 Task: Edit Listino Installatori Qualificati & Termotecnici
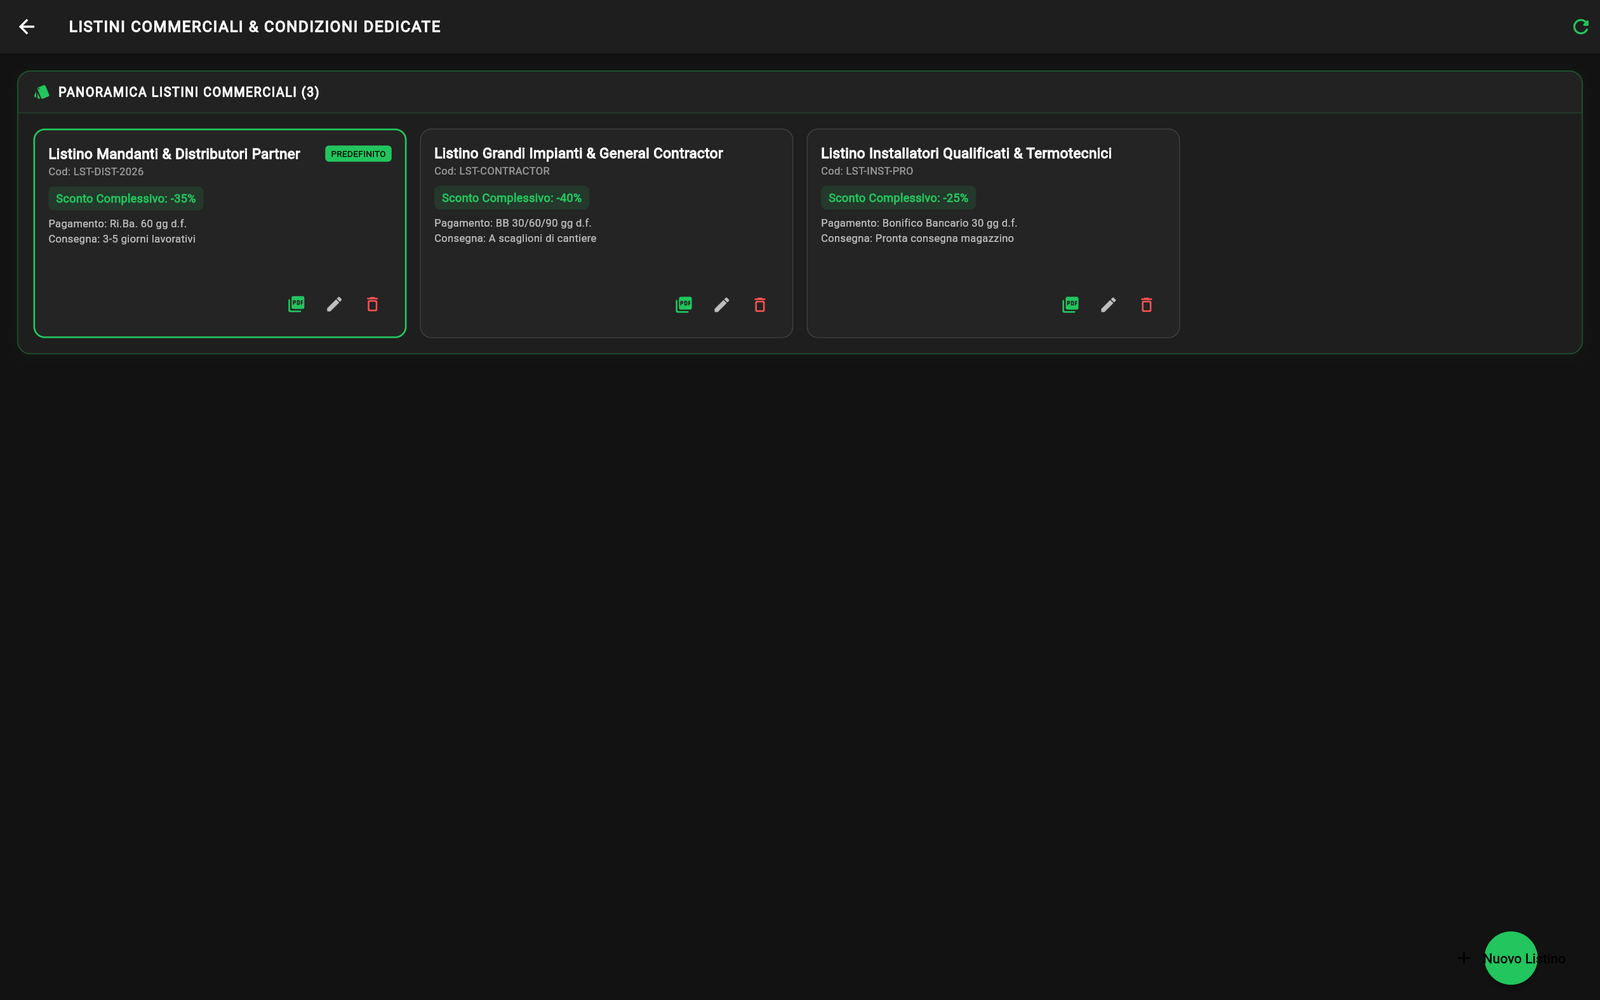point(1108,305)
